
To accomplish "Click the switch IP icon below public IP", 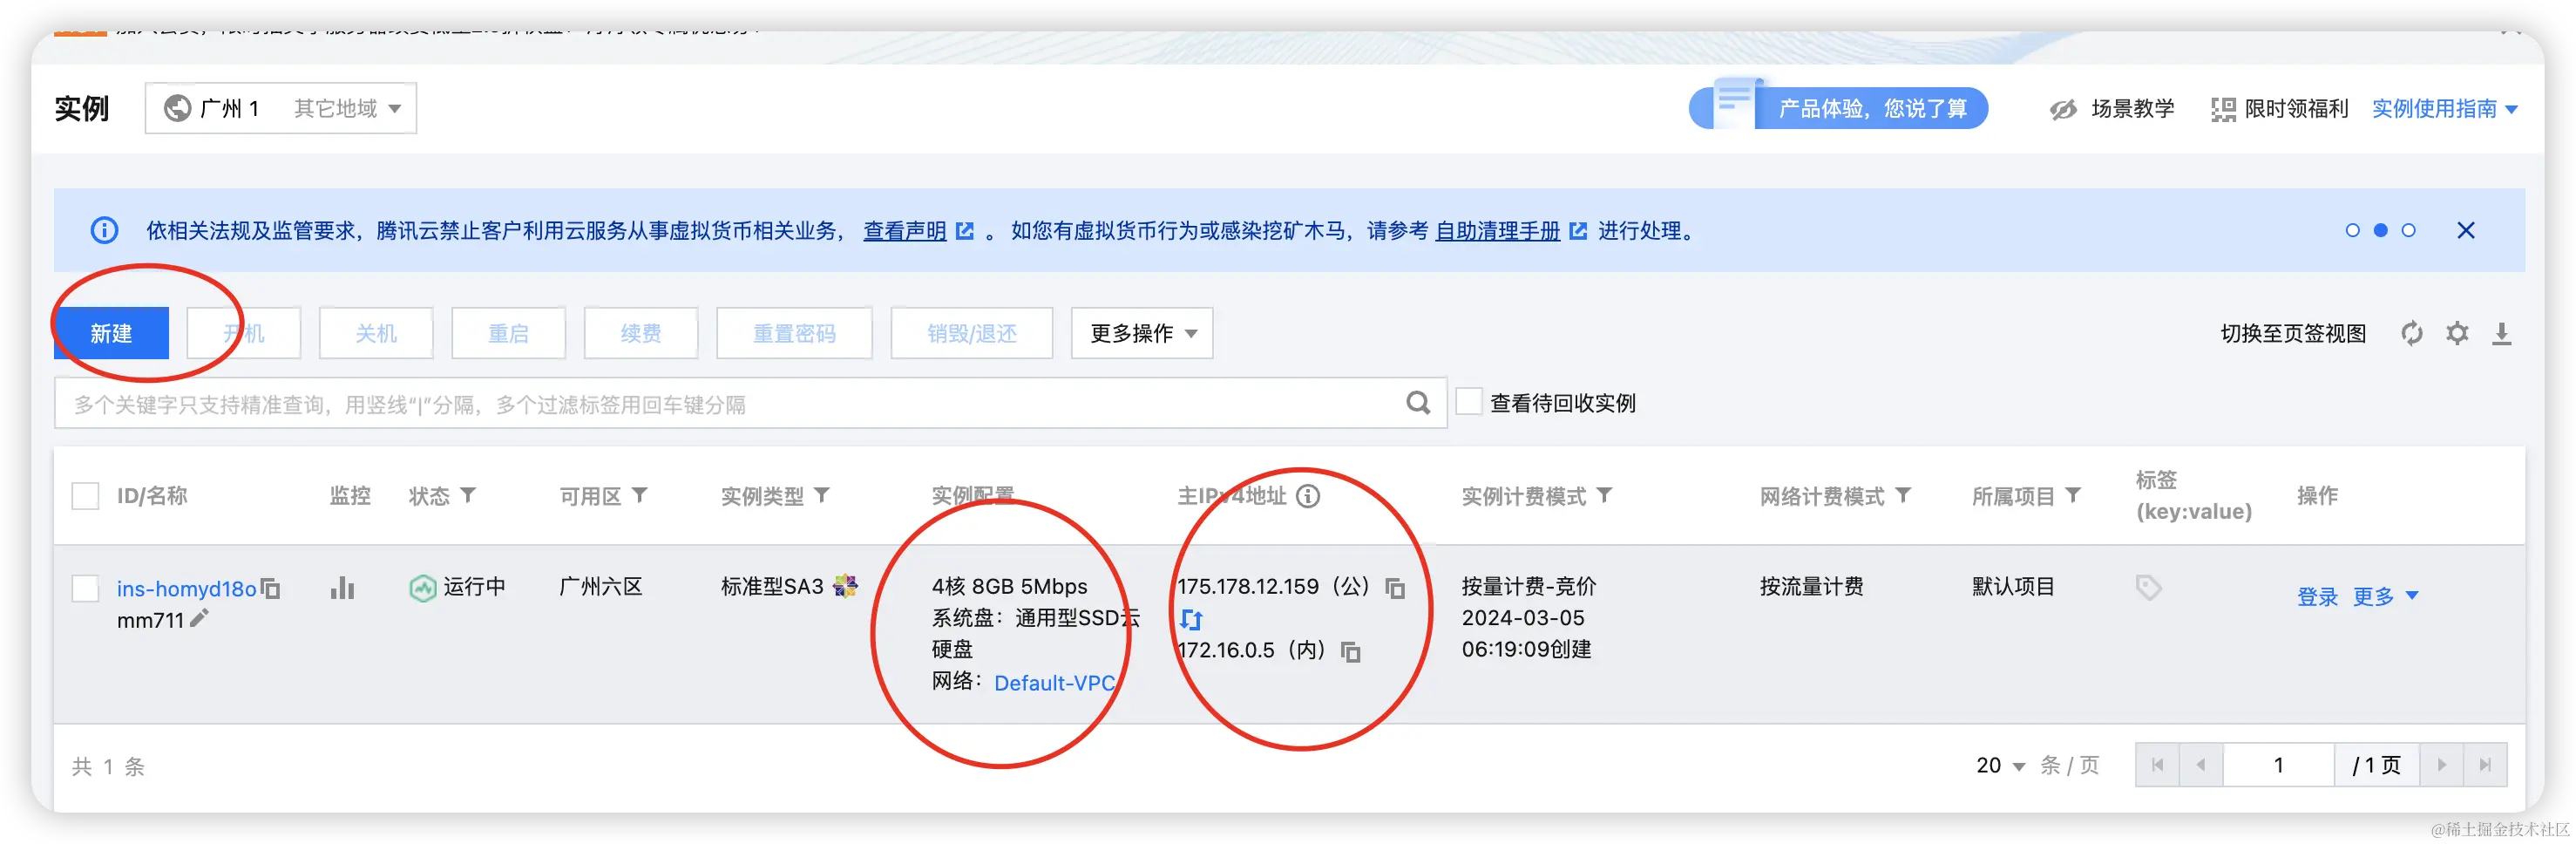I will 1190,619.
